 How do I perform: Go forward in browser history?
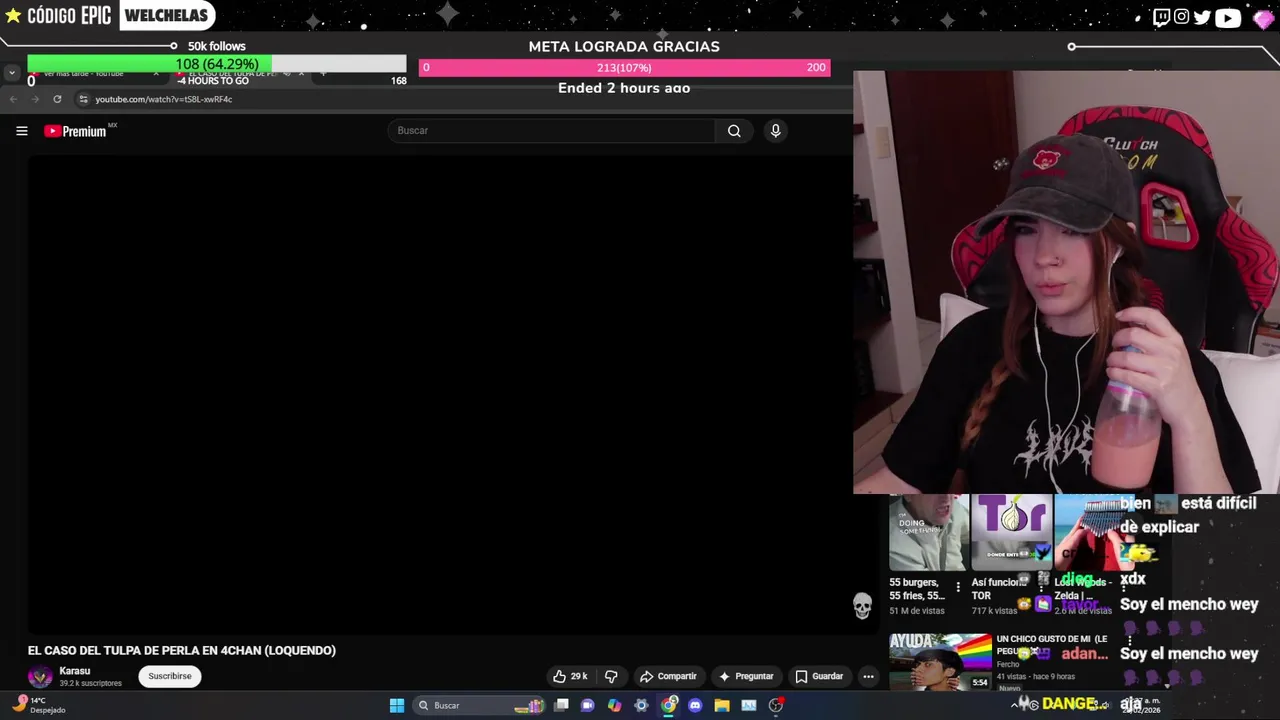[35, 99]
